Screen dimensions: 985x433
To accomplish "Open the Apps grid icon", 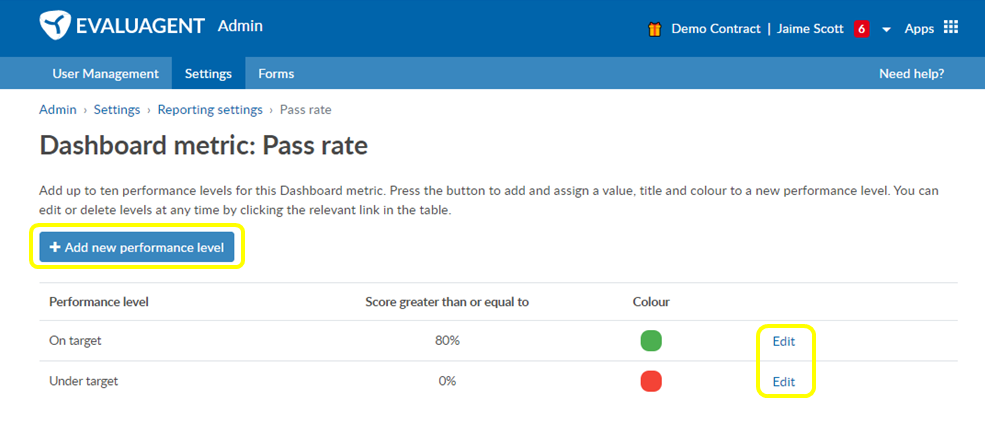I will (951, 28).
